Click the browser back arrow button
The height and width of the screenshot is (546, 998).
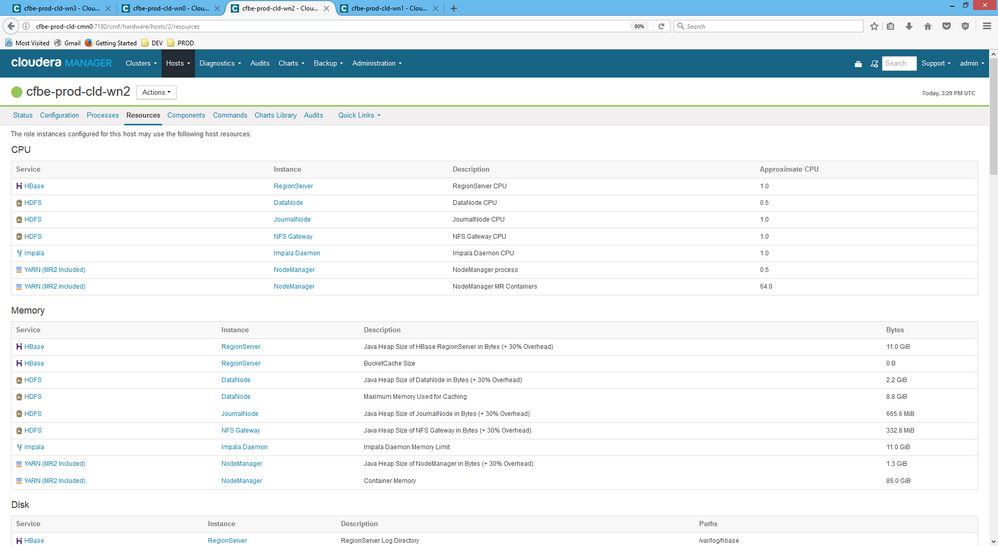click(11, 26)
